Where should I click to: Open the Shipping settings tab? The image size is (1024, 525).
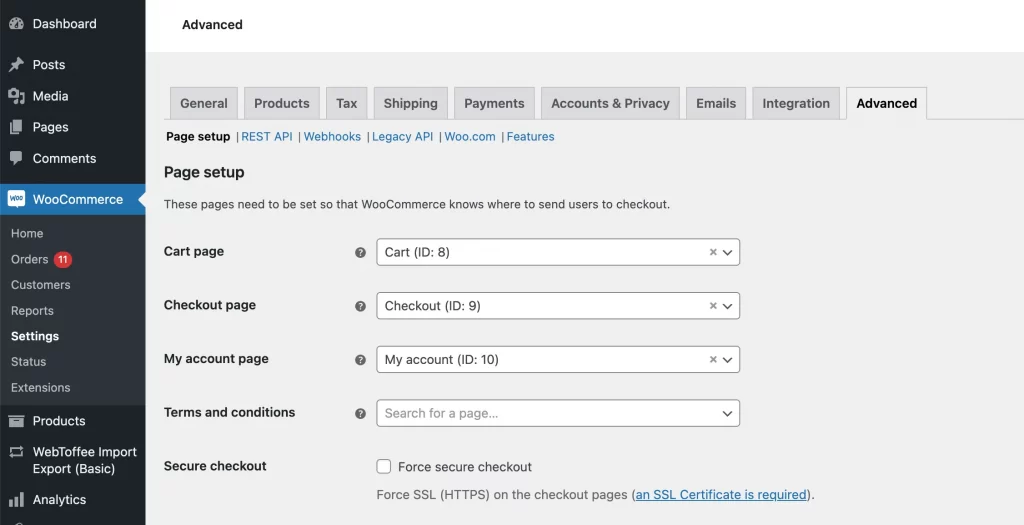[411, 103]
